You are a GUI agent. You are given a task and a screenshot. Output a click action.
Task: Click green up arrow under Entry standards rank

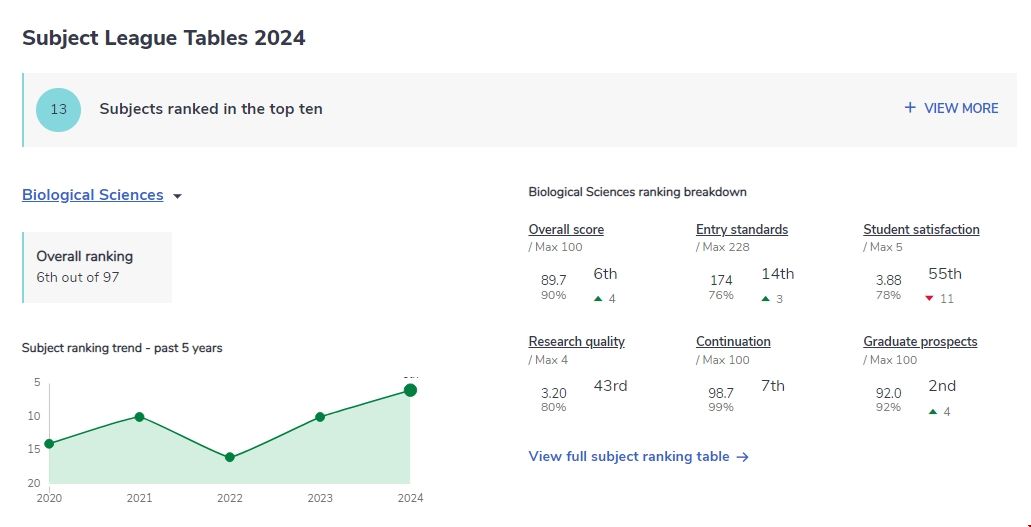click(x=765, y=298)
